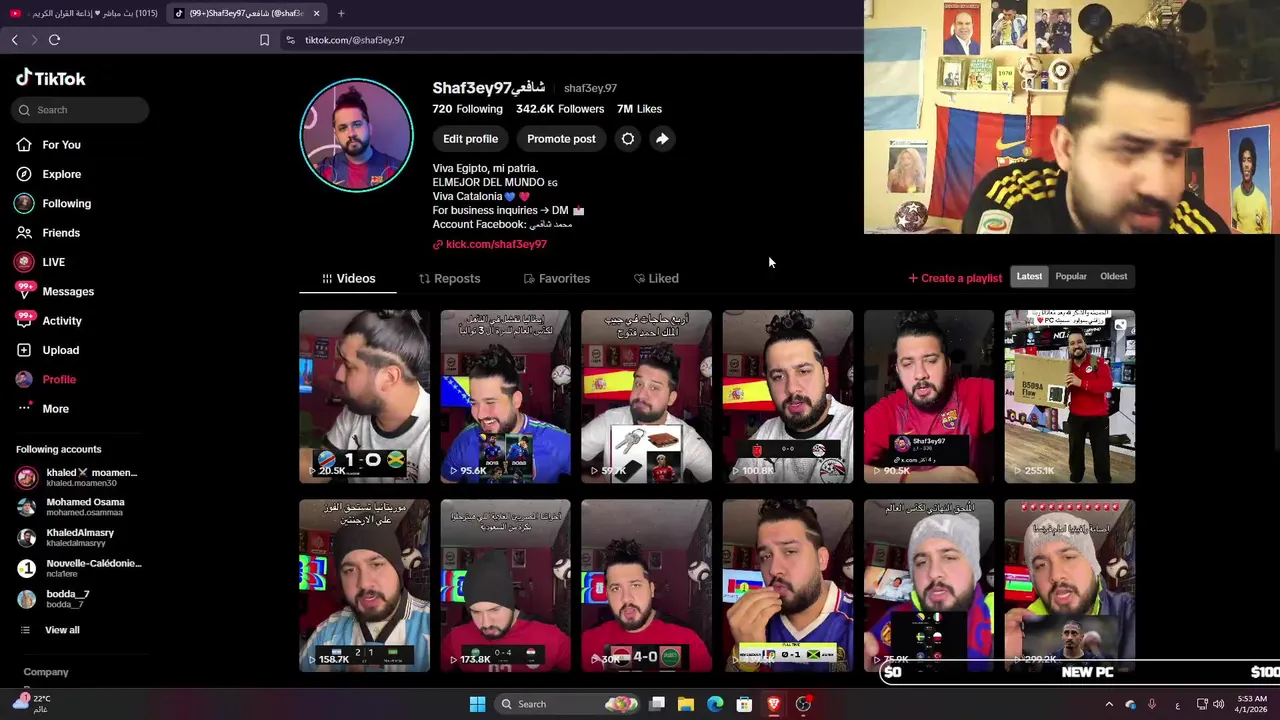1280x720 pixels.
Task: Switch to the Videos tab
Action: [348, 278]
